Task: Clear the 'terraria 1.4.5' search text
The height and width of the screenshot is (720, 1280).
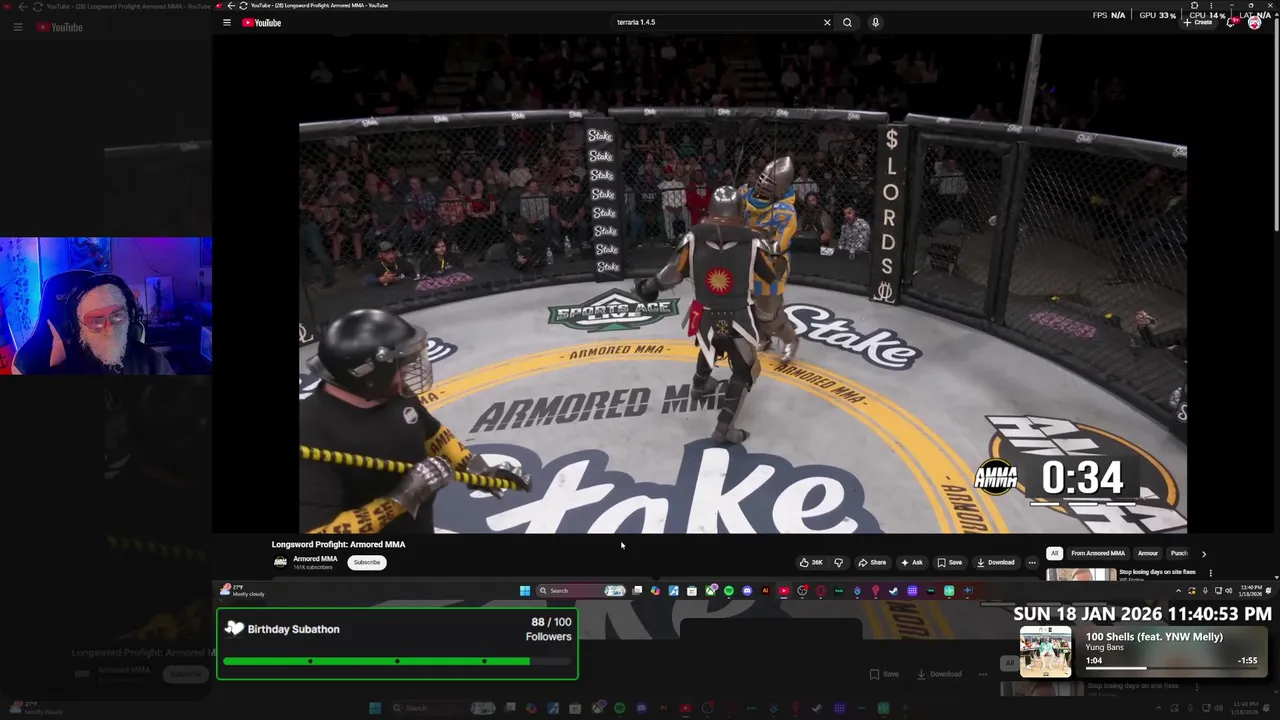Action: 827,22
